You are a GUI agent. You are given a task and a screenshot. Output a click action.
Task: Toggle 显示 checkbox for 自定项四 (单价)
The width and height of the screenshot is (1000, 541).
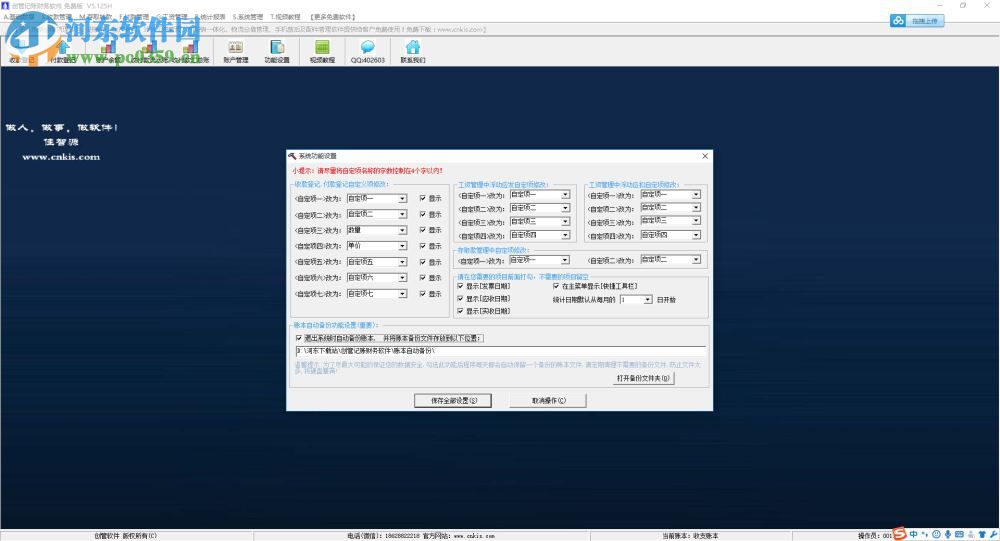coord(423,246)
